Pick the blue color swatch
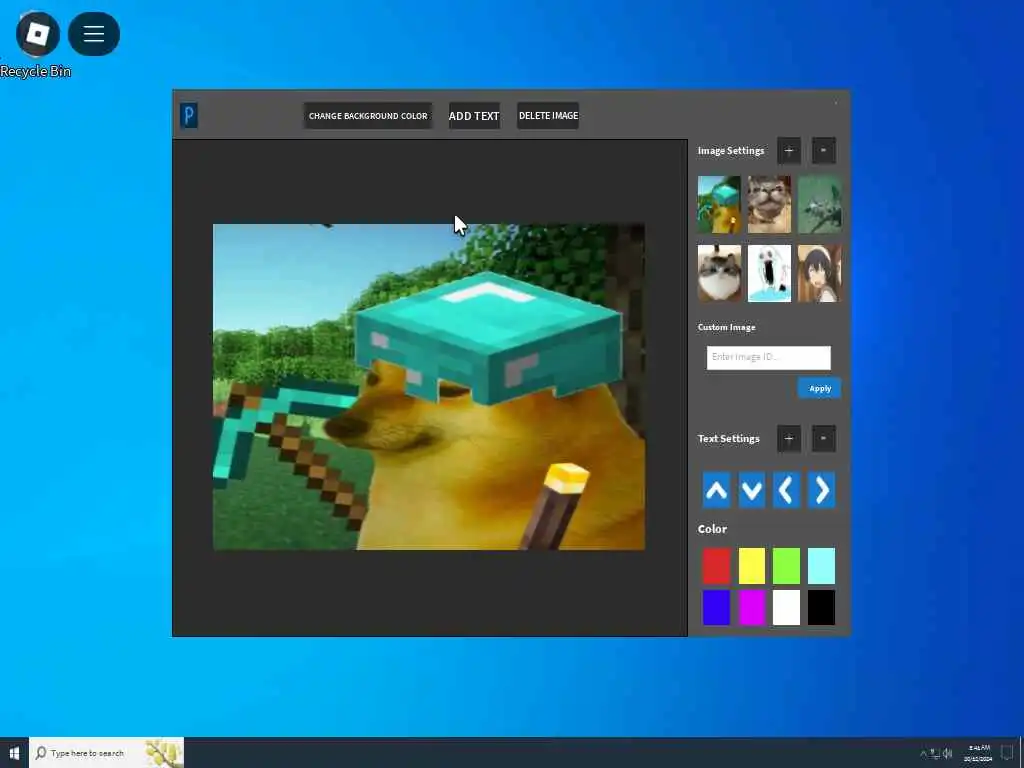 [x=716, y=607]
